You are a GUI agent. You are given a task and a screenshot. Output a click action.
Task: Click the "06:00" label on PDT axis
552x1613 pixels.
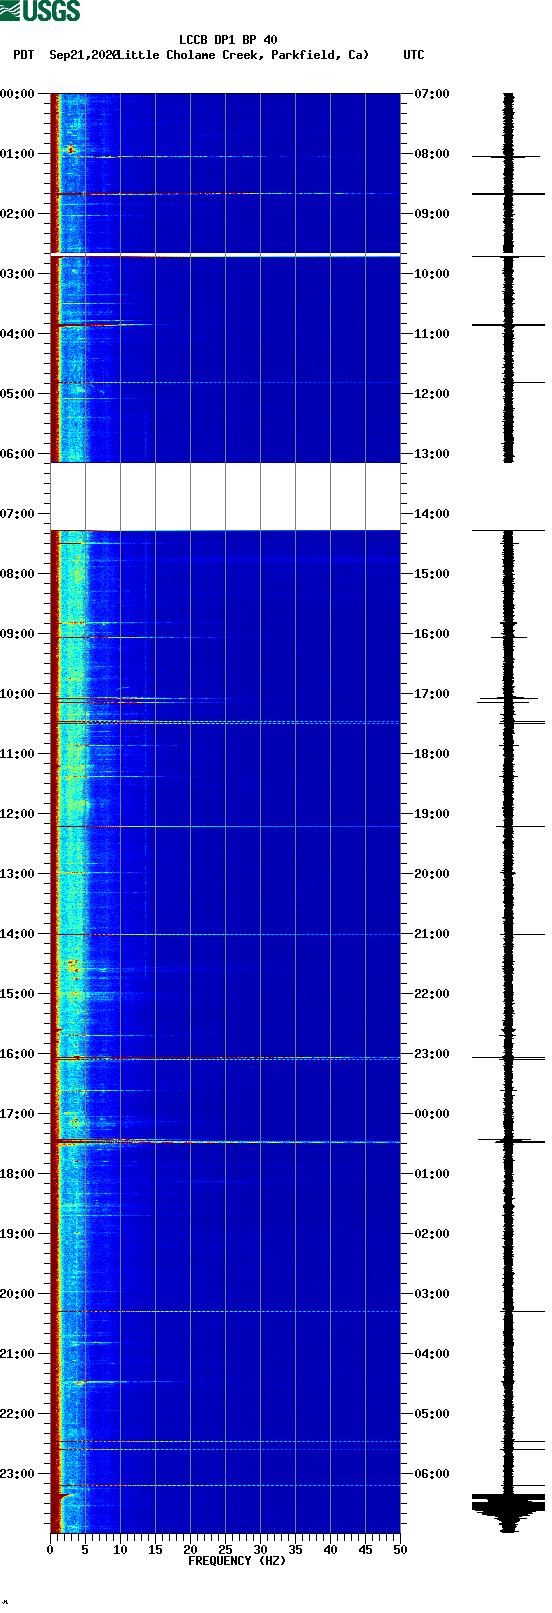(17, 454)
